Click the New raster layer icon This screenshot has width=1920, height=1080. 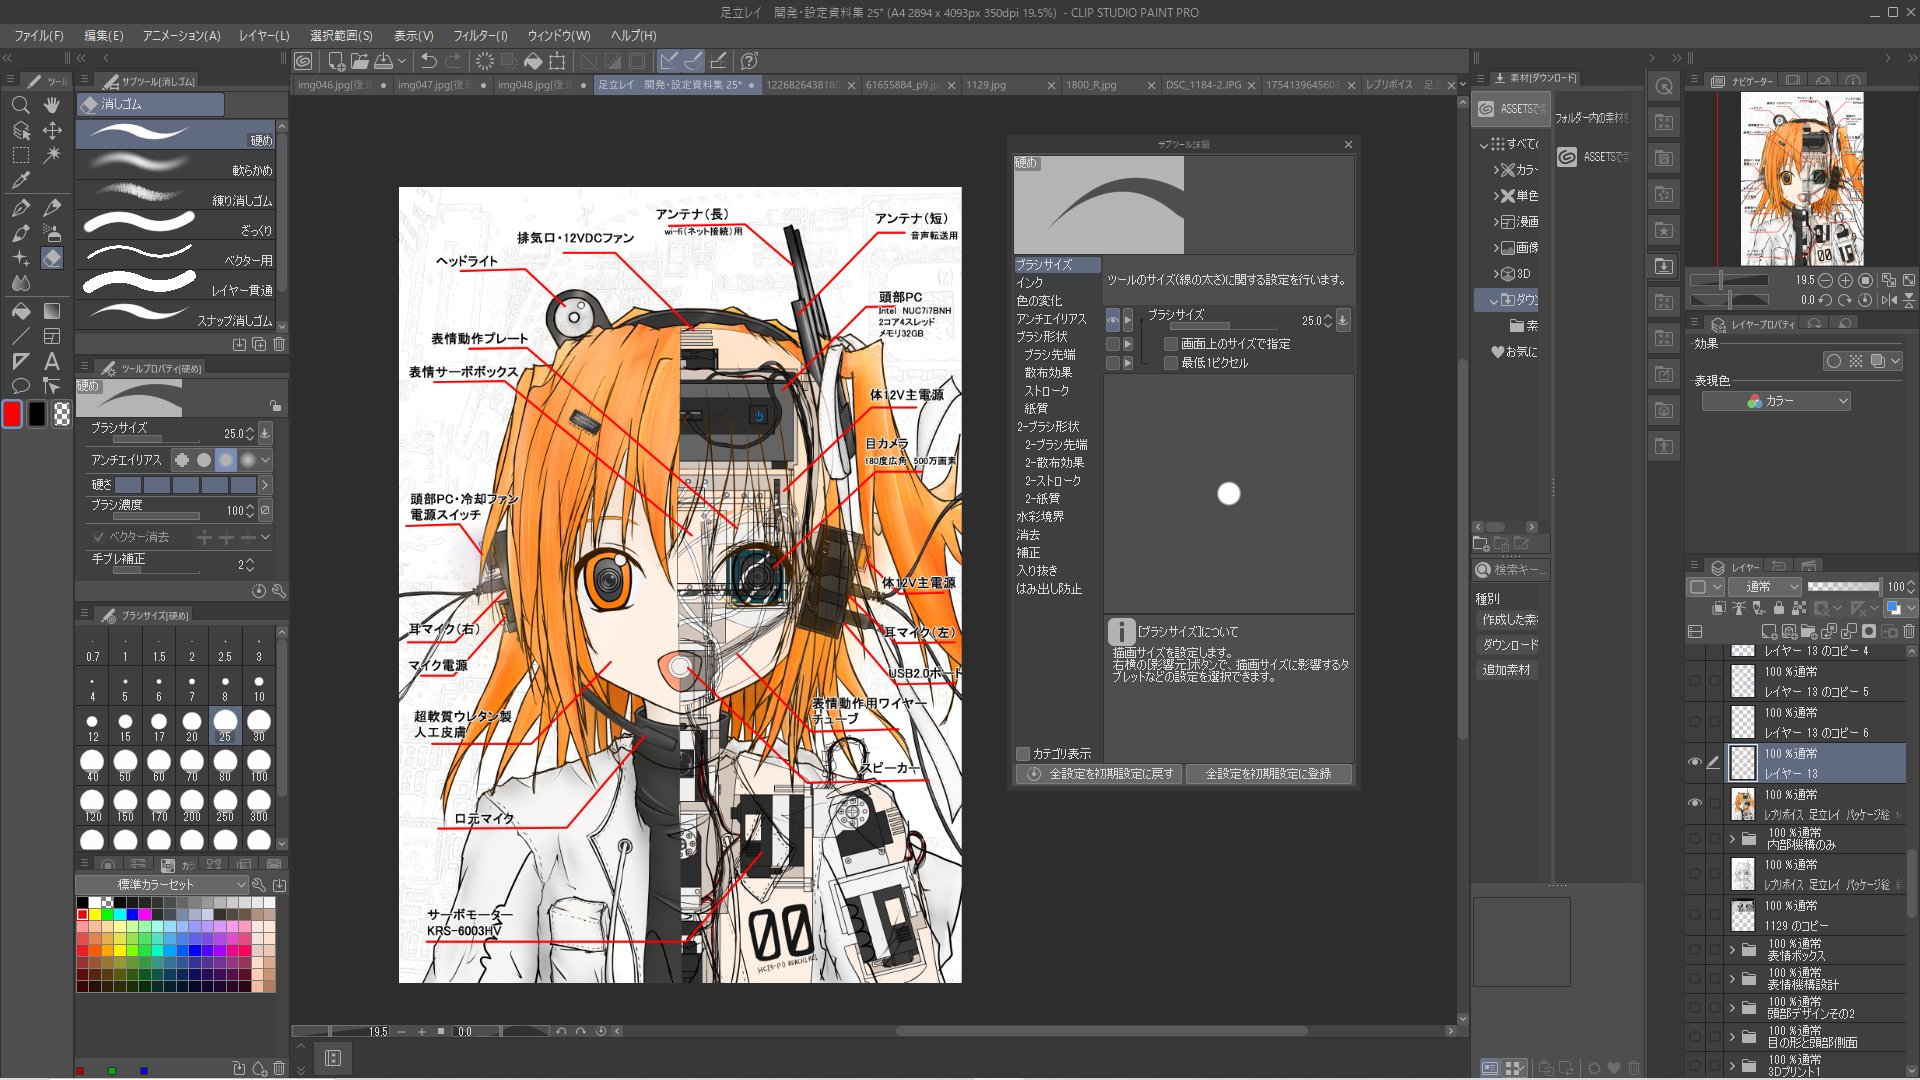click(x=1769, y=631)
